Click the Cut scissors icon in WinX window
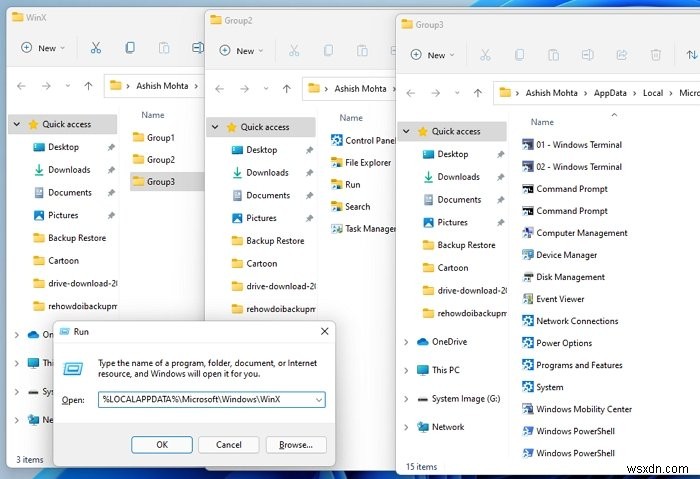700x479 pixels. coord(96,48)
